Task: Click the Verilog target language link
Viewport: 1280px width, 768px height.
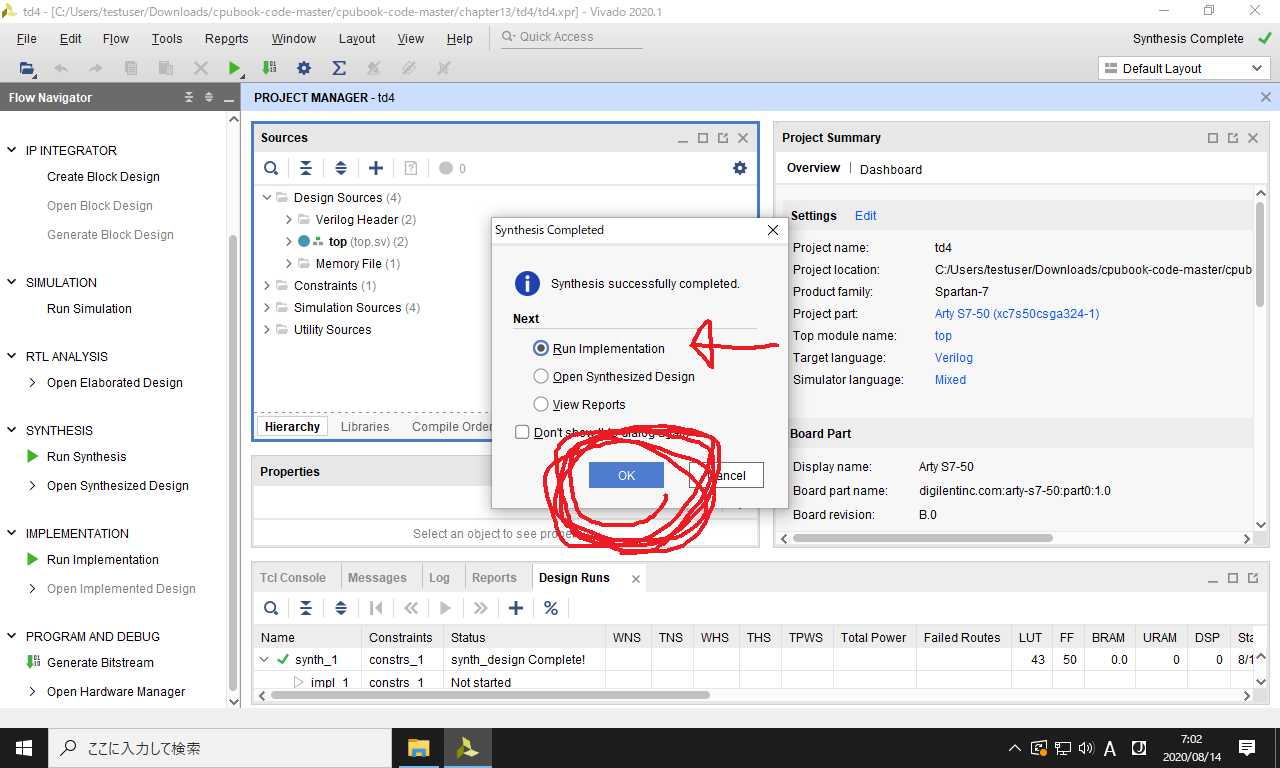Action: pyautogui.click(x=953, y=357)
